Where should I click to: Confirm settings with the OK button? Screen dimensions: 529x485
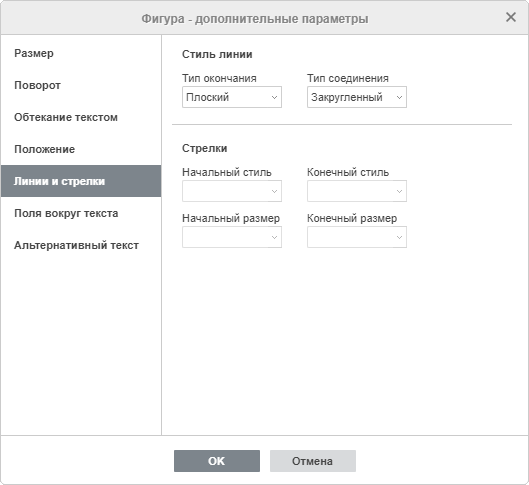[217, 461]
